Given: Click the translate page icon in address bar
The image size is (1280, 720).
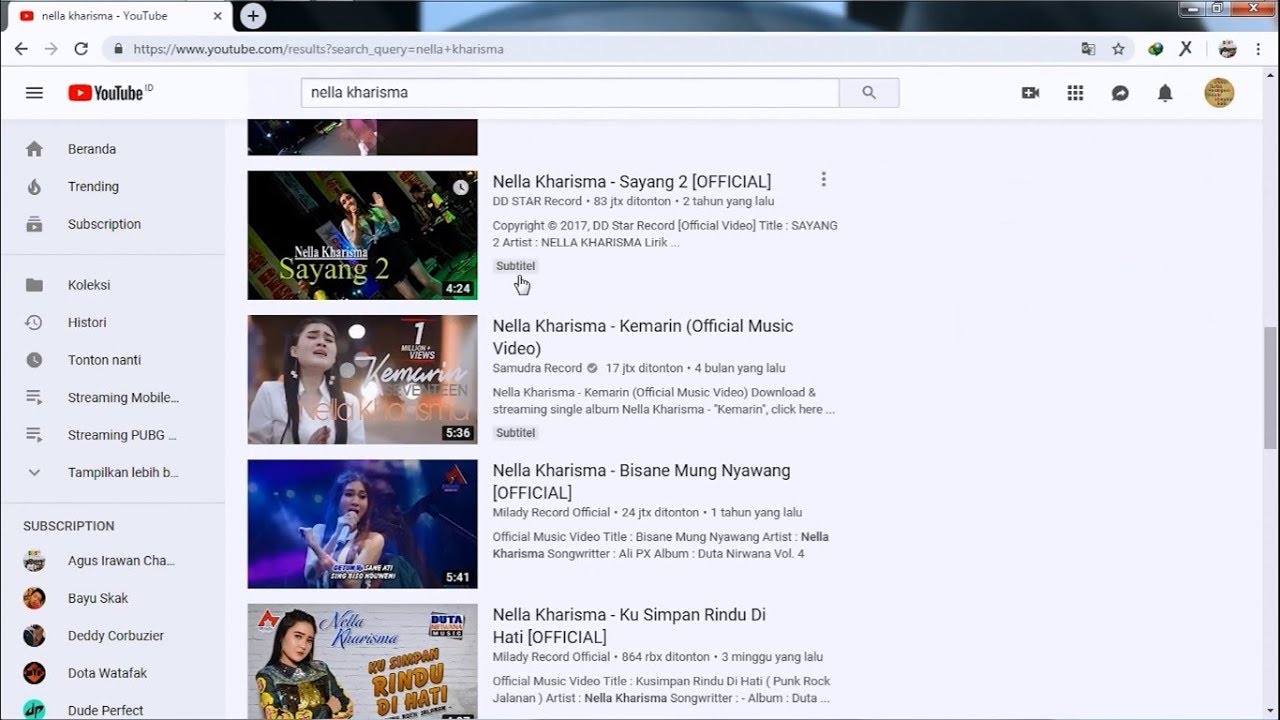Looking at the screenshot, I should click(1088, 49).
